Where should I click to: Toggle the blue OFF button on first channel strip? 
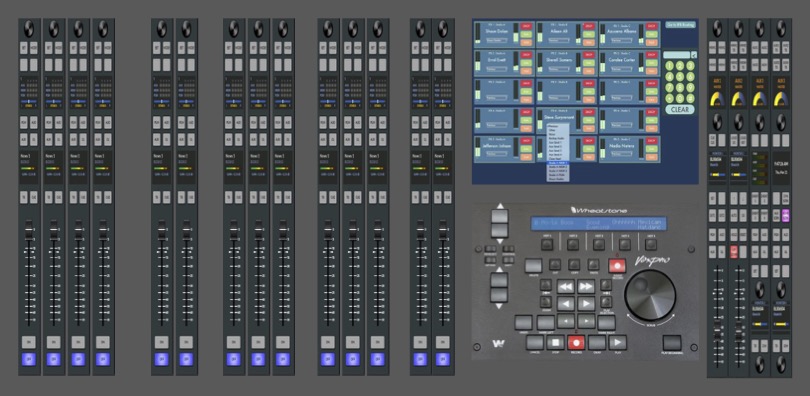click(x=29, y=359)
